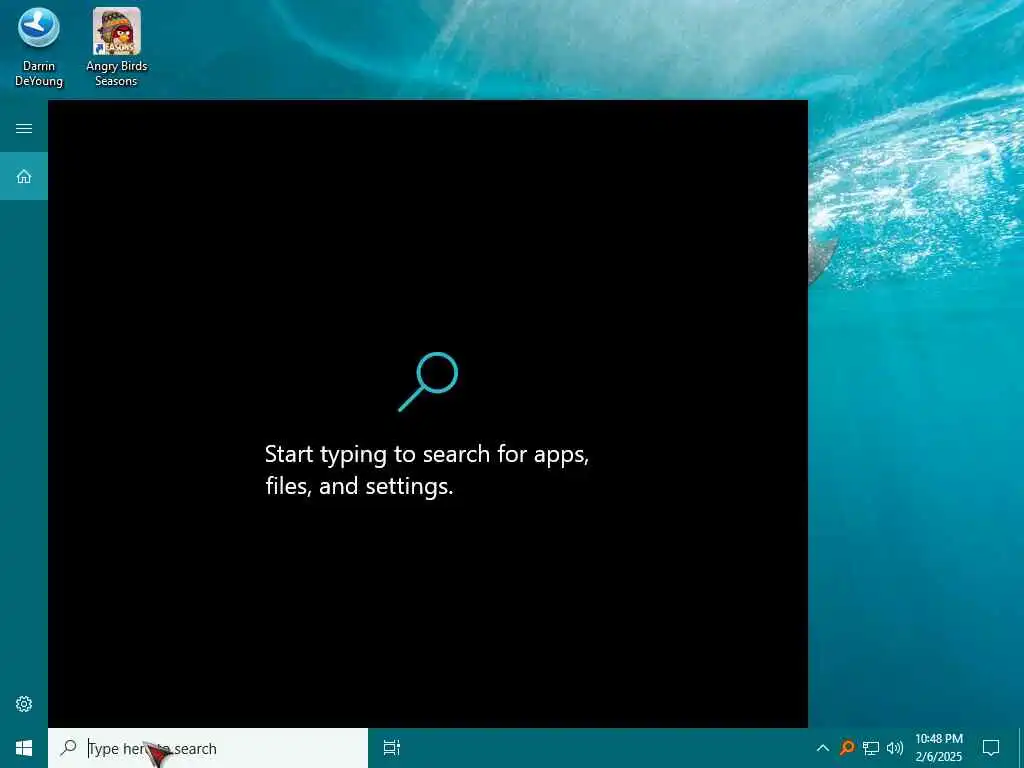The height and width of the screenshot is (768, 1024).
Task: Open the clock showing 10:48 PM
Action: pyautogui.click(x=938, y=748)
